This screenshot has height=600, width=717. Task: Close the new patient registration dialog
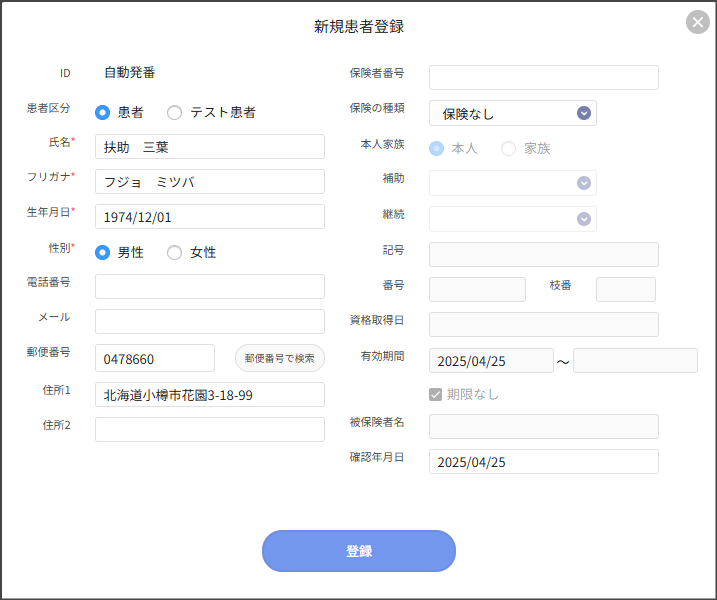point(697,22)
